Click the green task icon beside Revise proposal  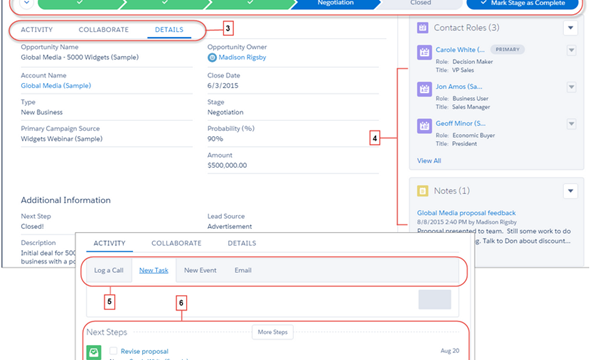pos(94,352)
